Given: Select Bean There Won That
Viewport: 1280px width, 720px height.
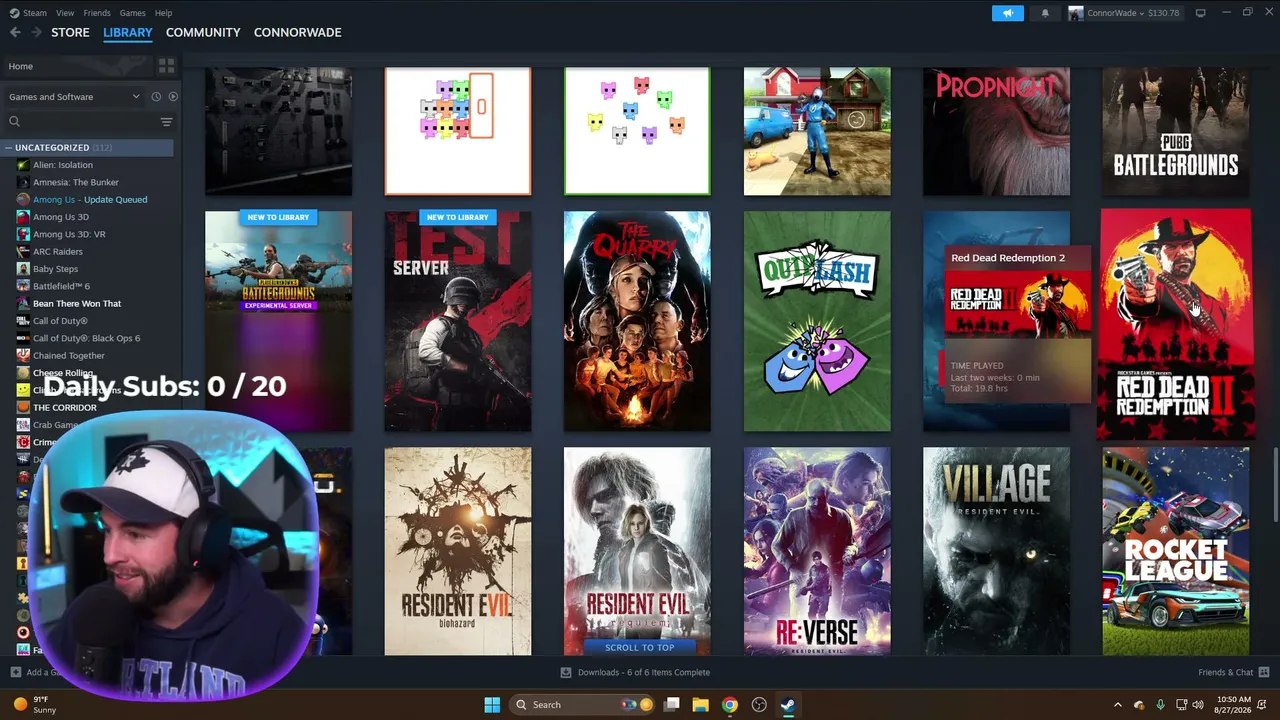Looking at the screenshot, I should click(x=77, y=304).
